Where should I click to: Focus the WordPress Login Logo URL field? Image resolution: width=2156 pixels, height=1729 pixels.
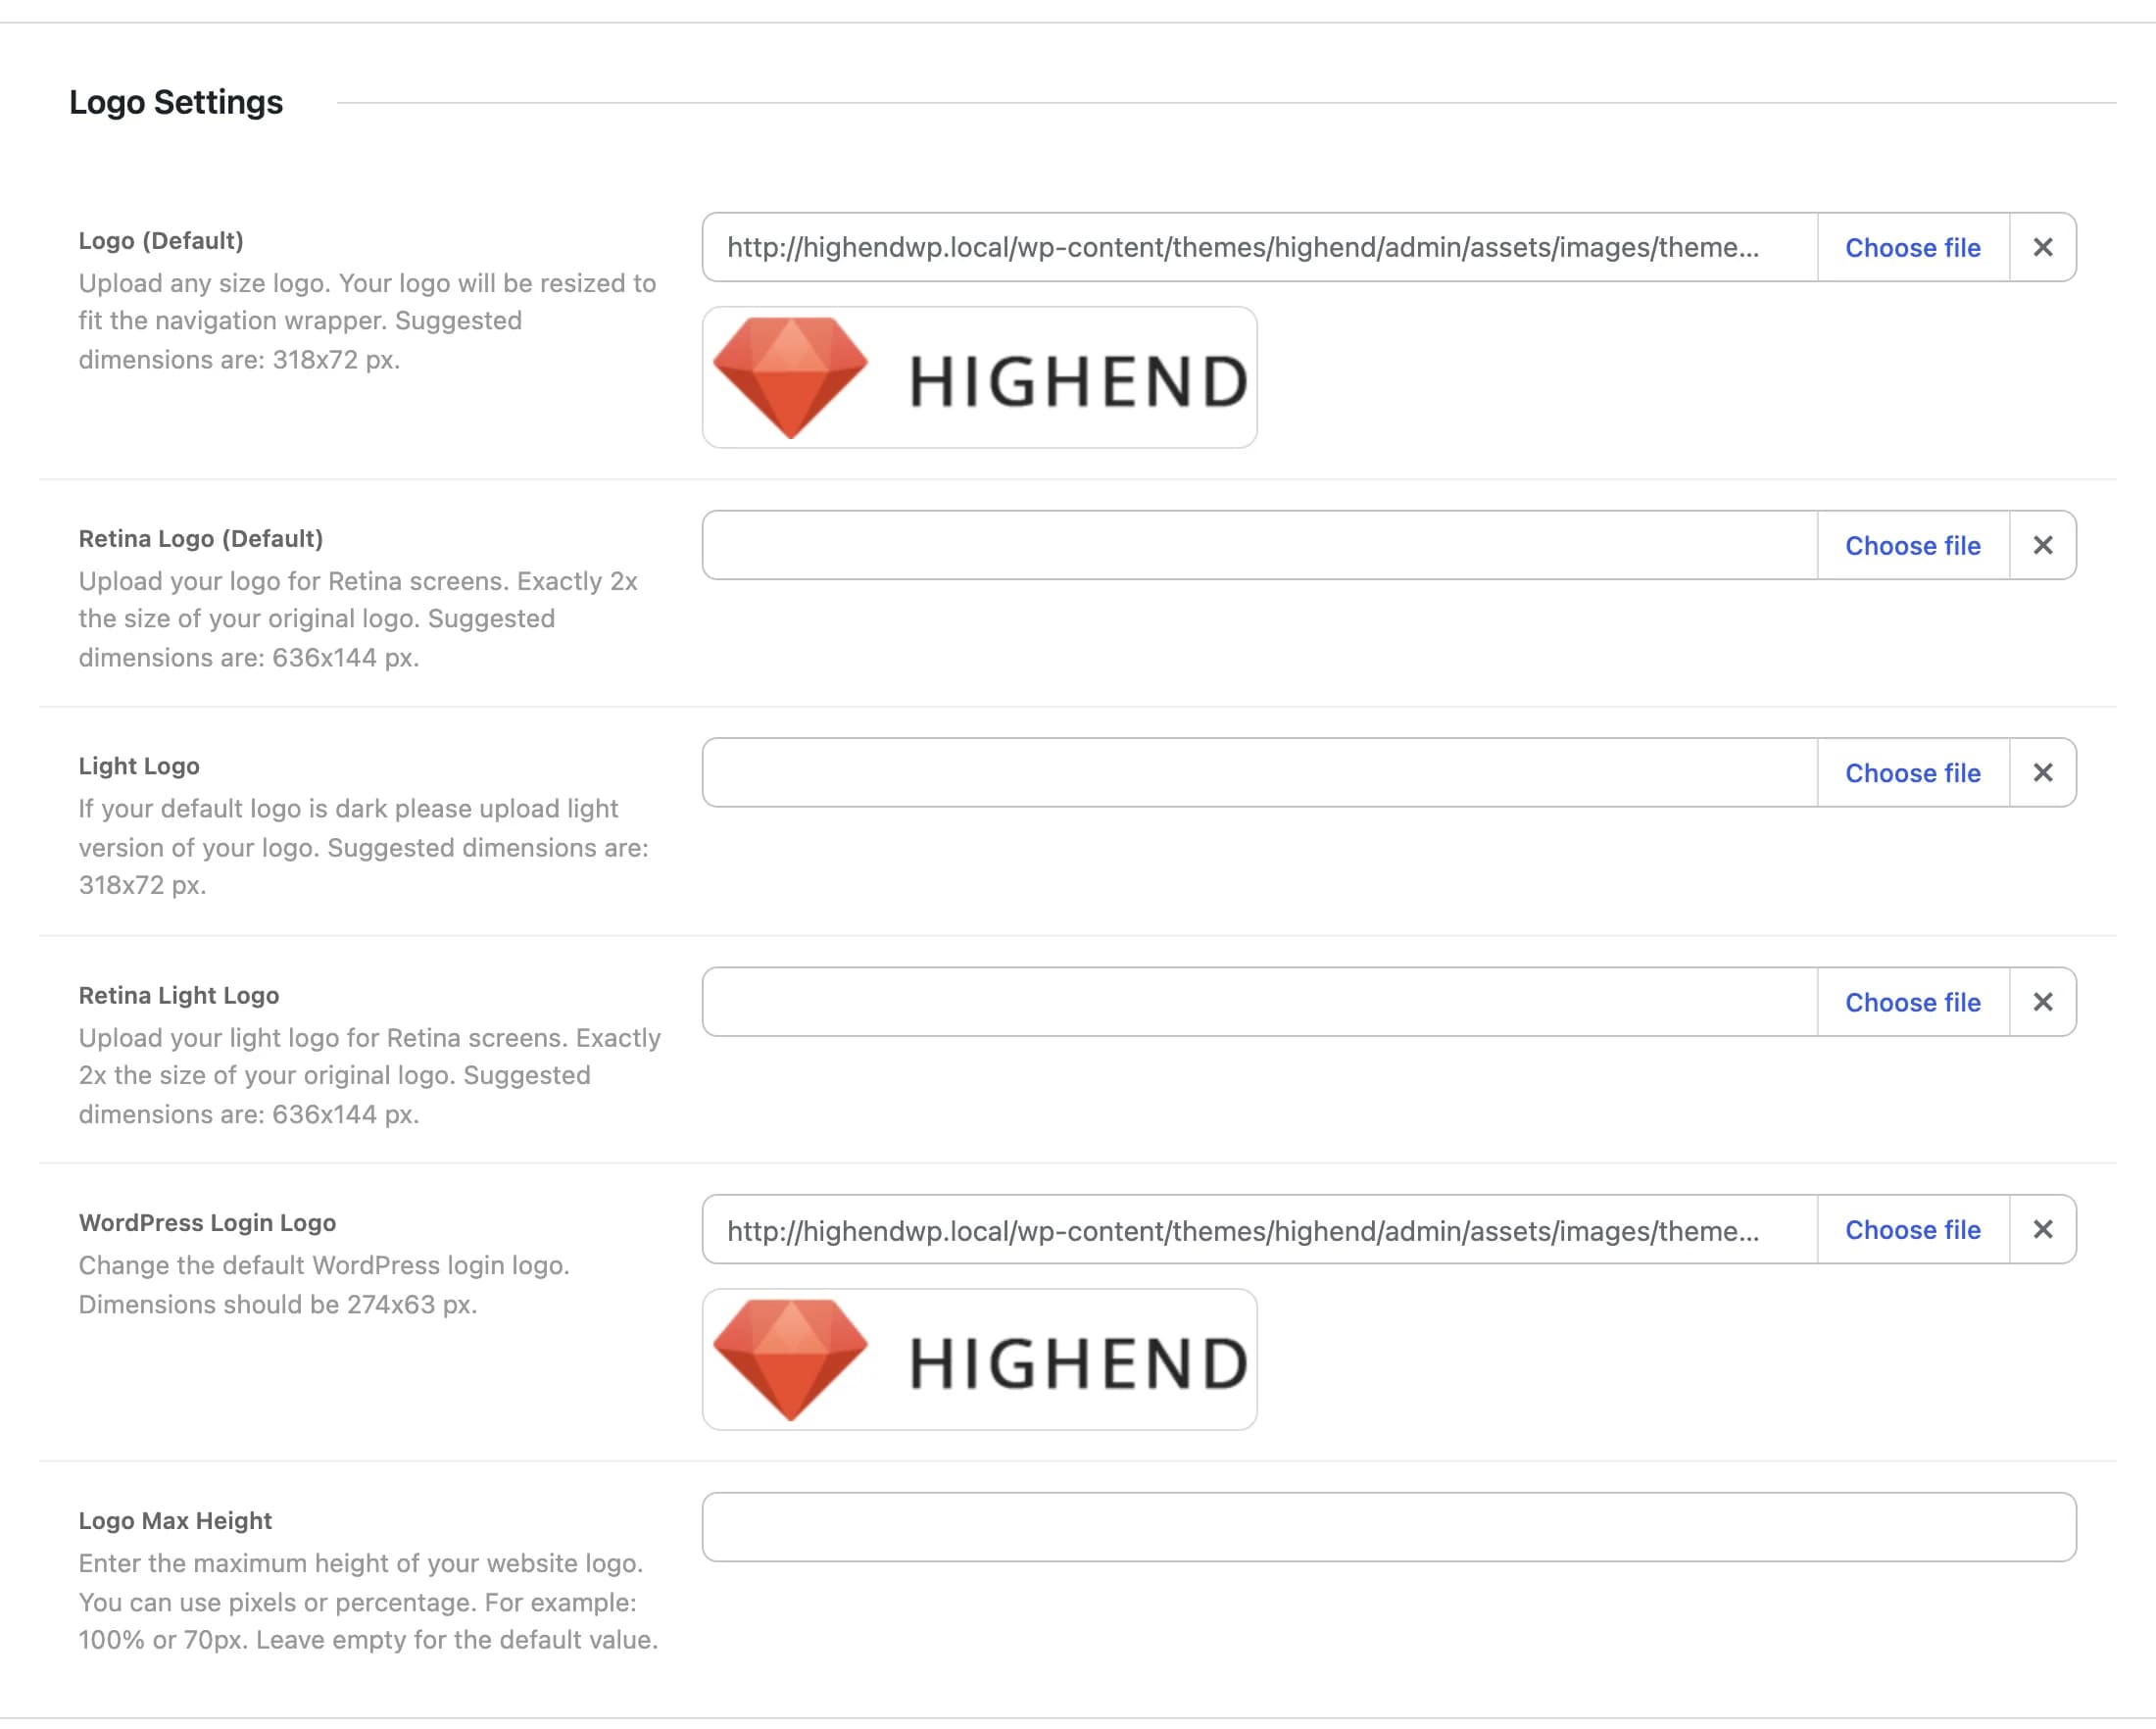(x=1259, y=1229)
